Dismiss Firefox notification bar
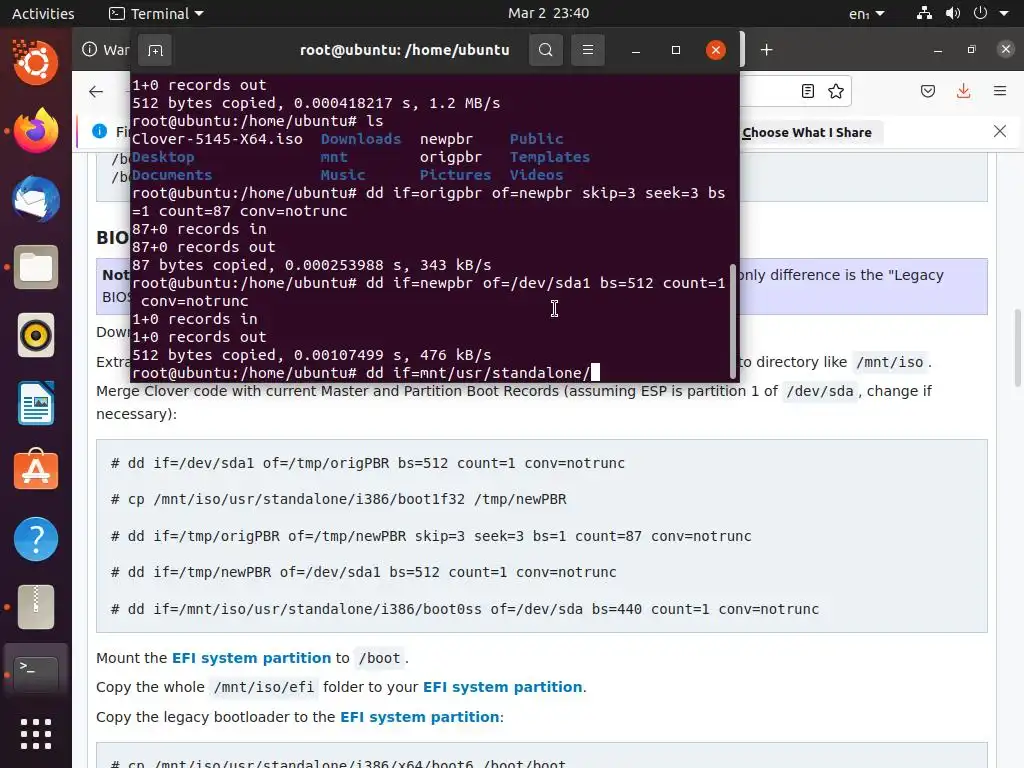The height and width of the screenshot is (768, 1024). click(1000, 131)
